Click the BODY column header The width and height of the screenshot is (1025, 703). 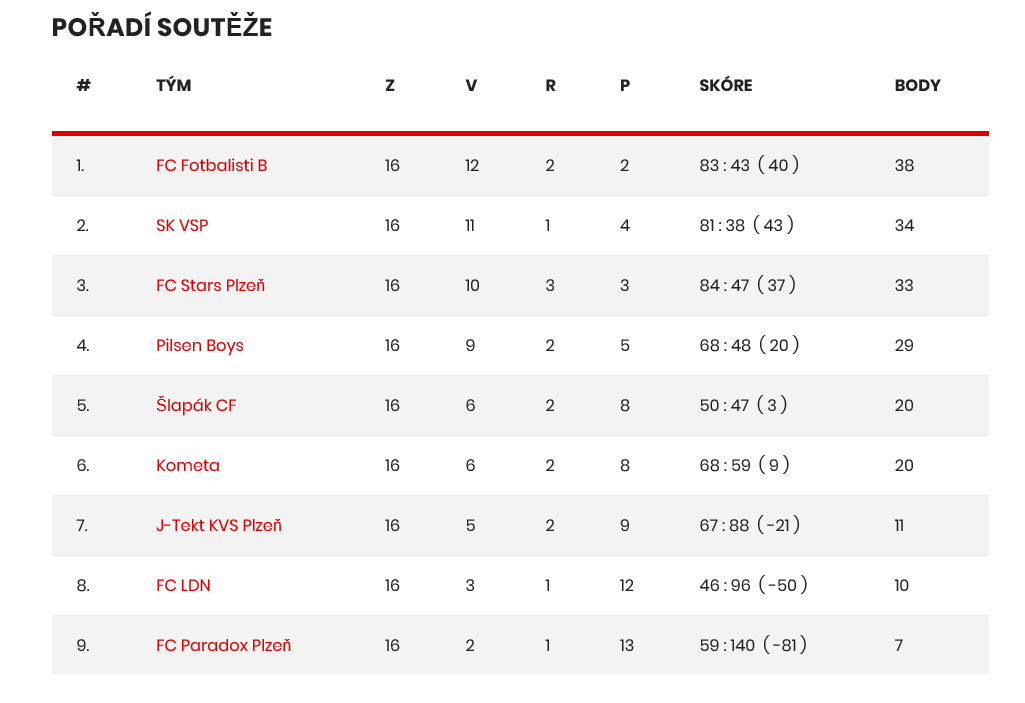point(917,86)
